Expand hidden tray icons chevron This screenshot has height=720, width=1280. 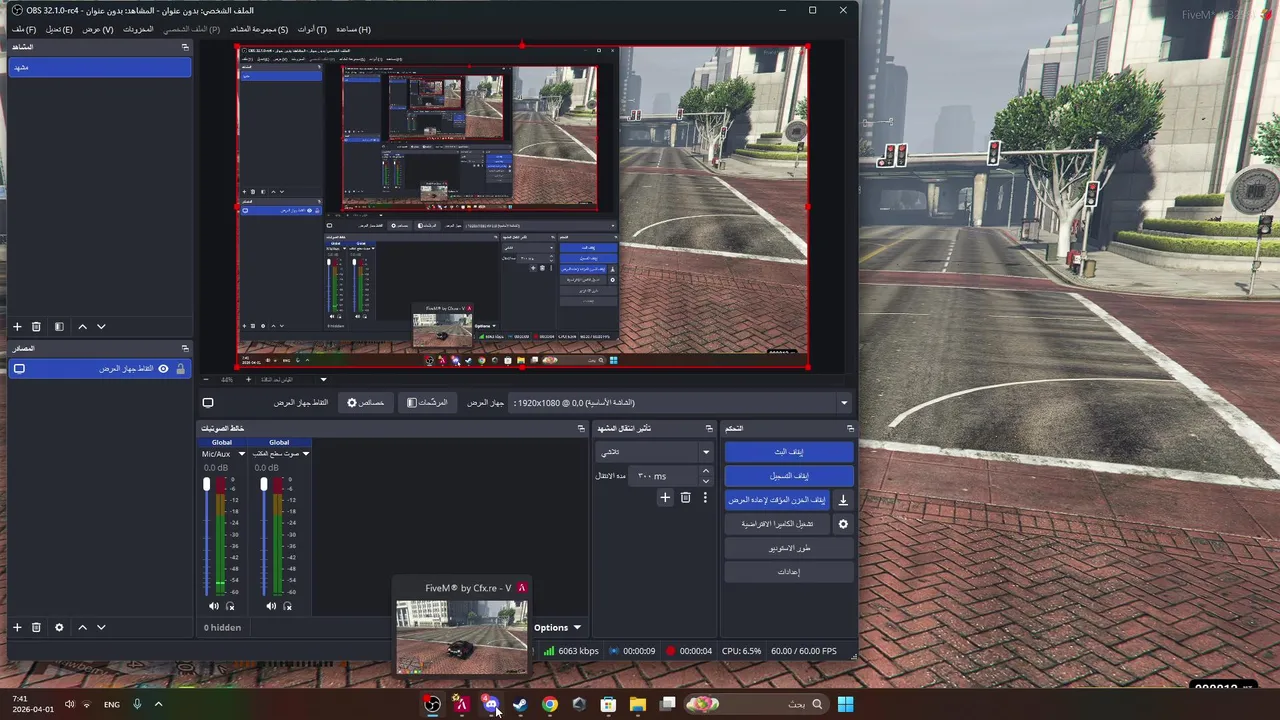[x=158, y=704]
